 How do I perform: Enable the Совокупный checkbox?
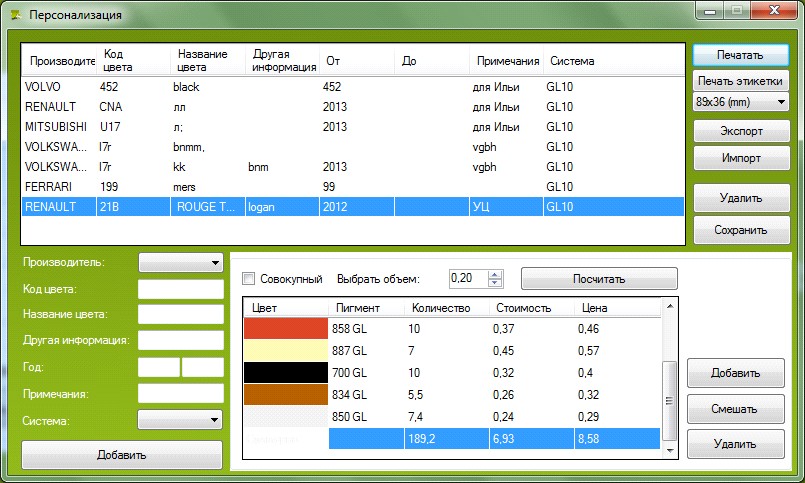(x=248, y=279)
